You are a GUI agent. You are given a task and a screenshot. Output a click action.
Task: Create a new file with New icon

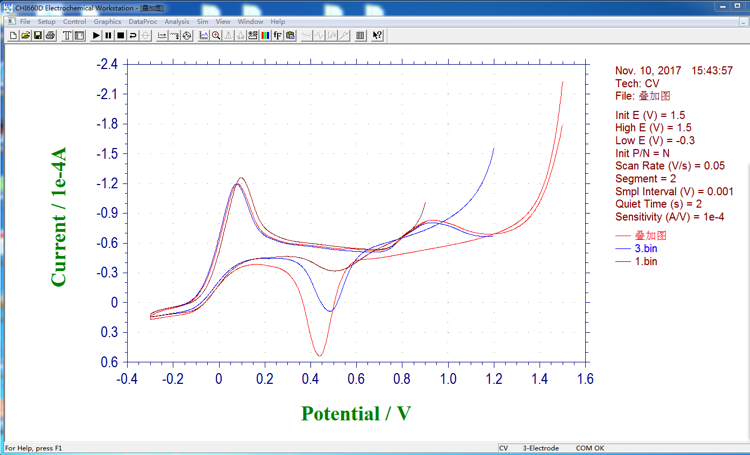[x=13, y=35]
